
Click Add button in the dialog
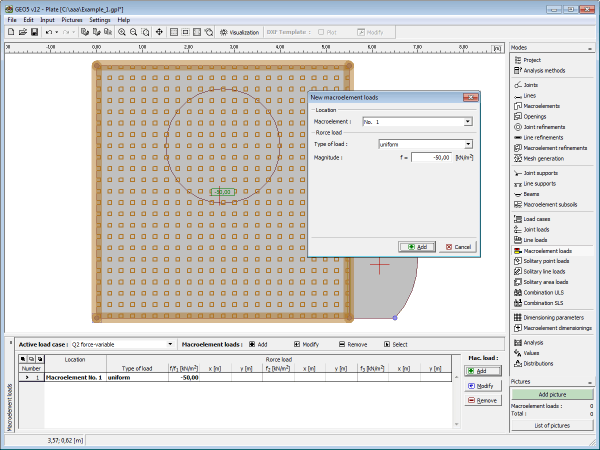pos(417,246)
